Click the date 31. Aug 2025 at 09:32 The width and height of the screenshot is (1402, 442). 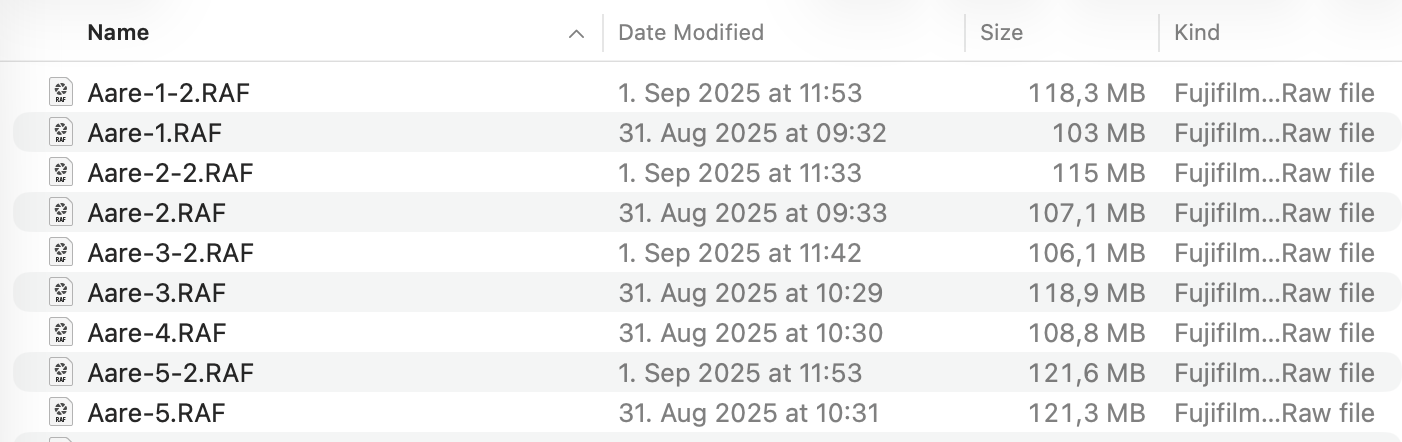[752, 133]
